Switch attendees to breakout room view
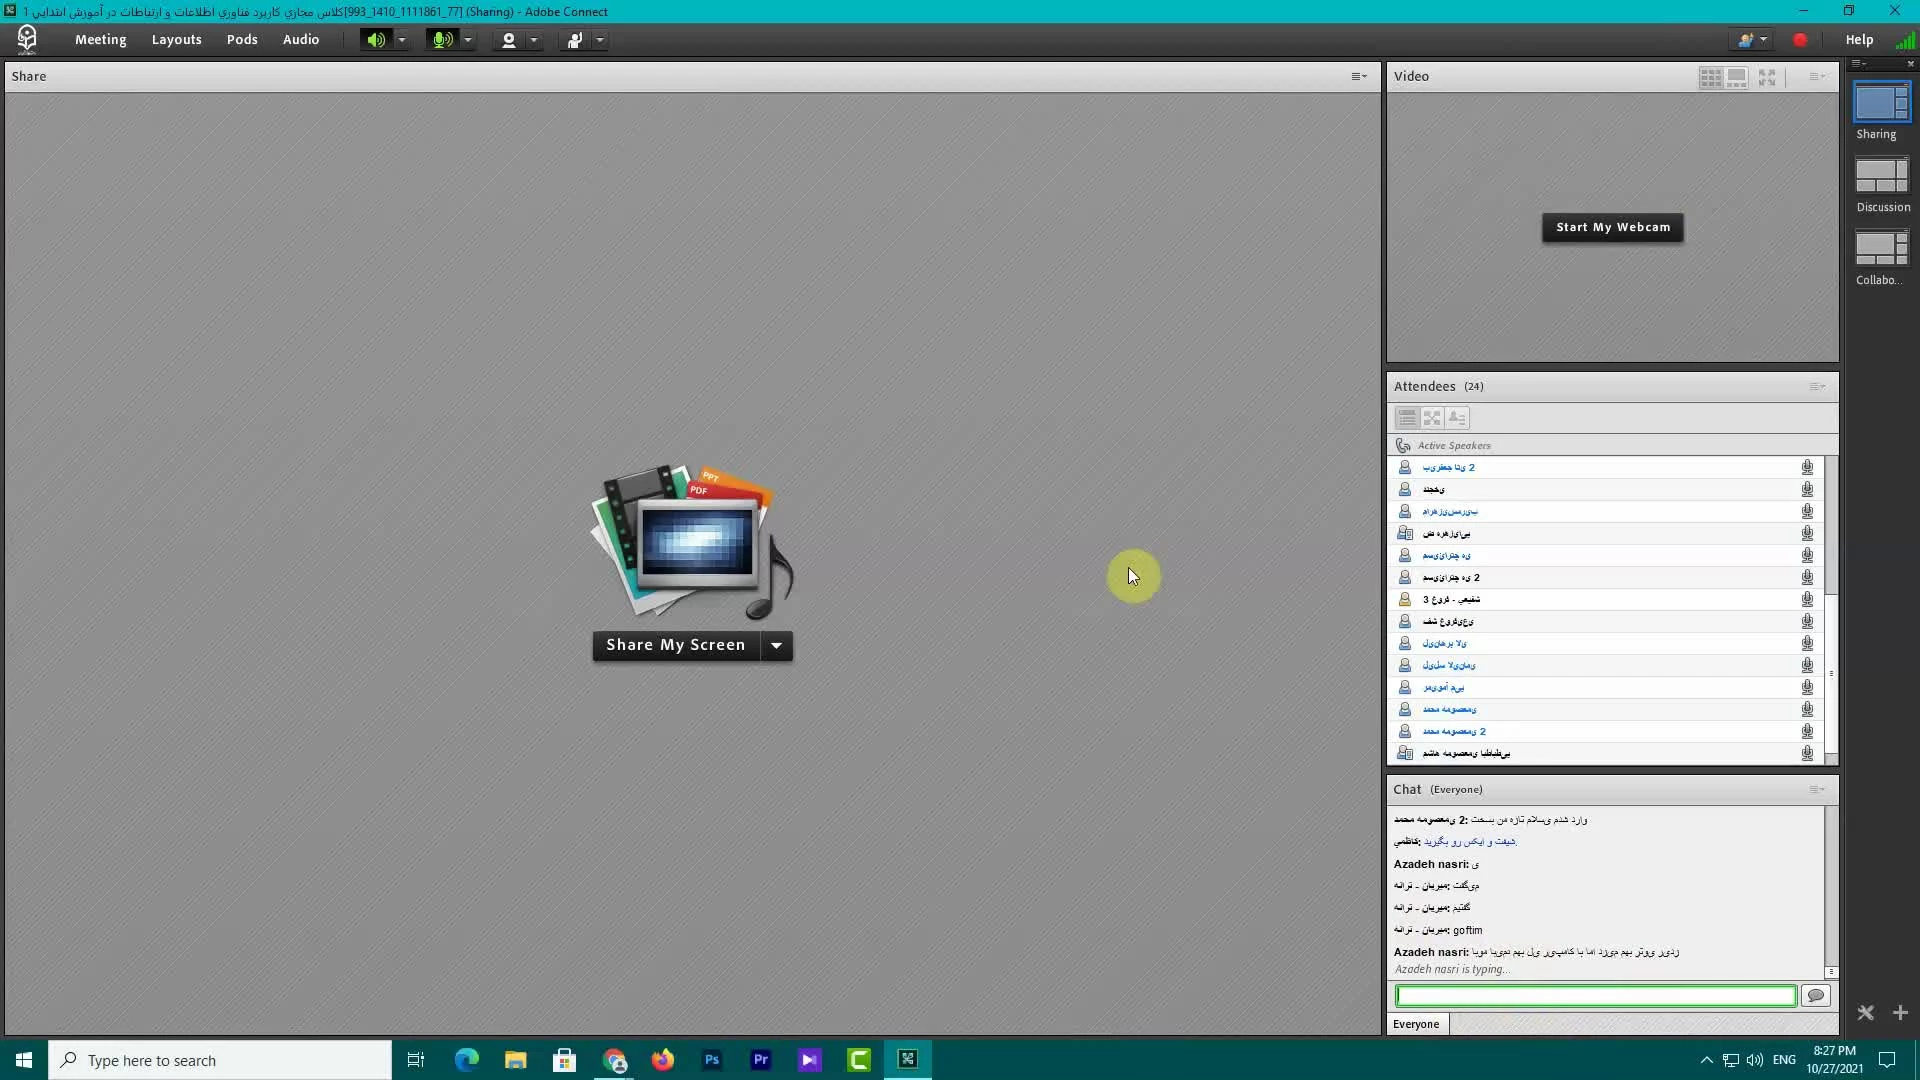1920x1080 pixels. click(x=1432, y=418)
